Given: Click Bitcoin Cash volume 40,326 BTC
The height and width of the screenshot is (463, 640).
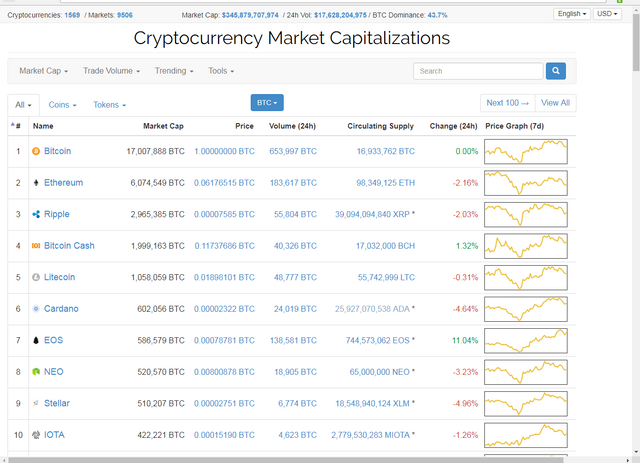Looking at the screenshot, I should click(295, 246).
